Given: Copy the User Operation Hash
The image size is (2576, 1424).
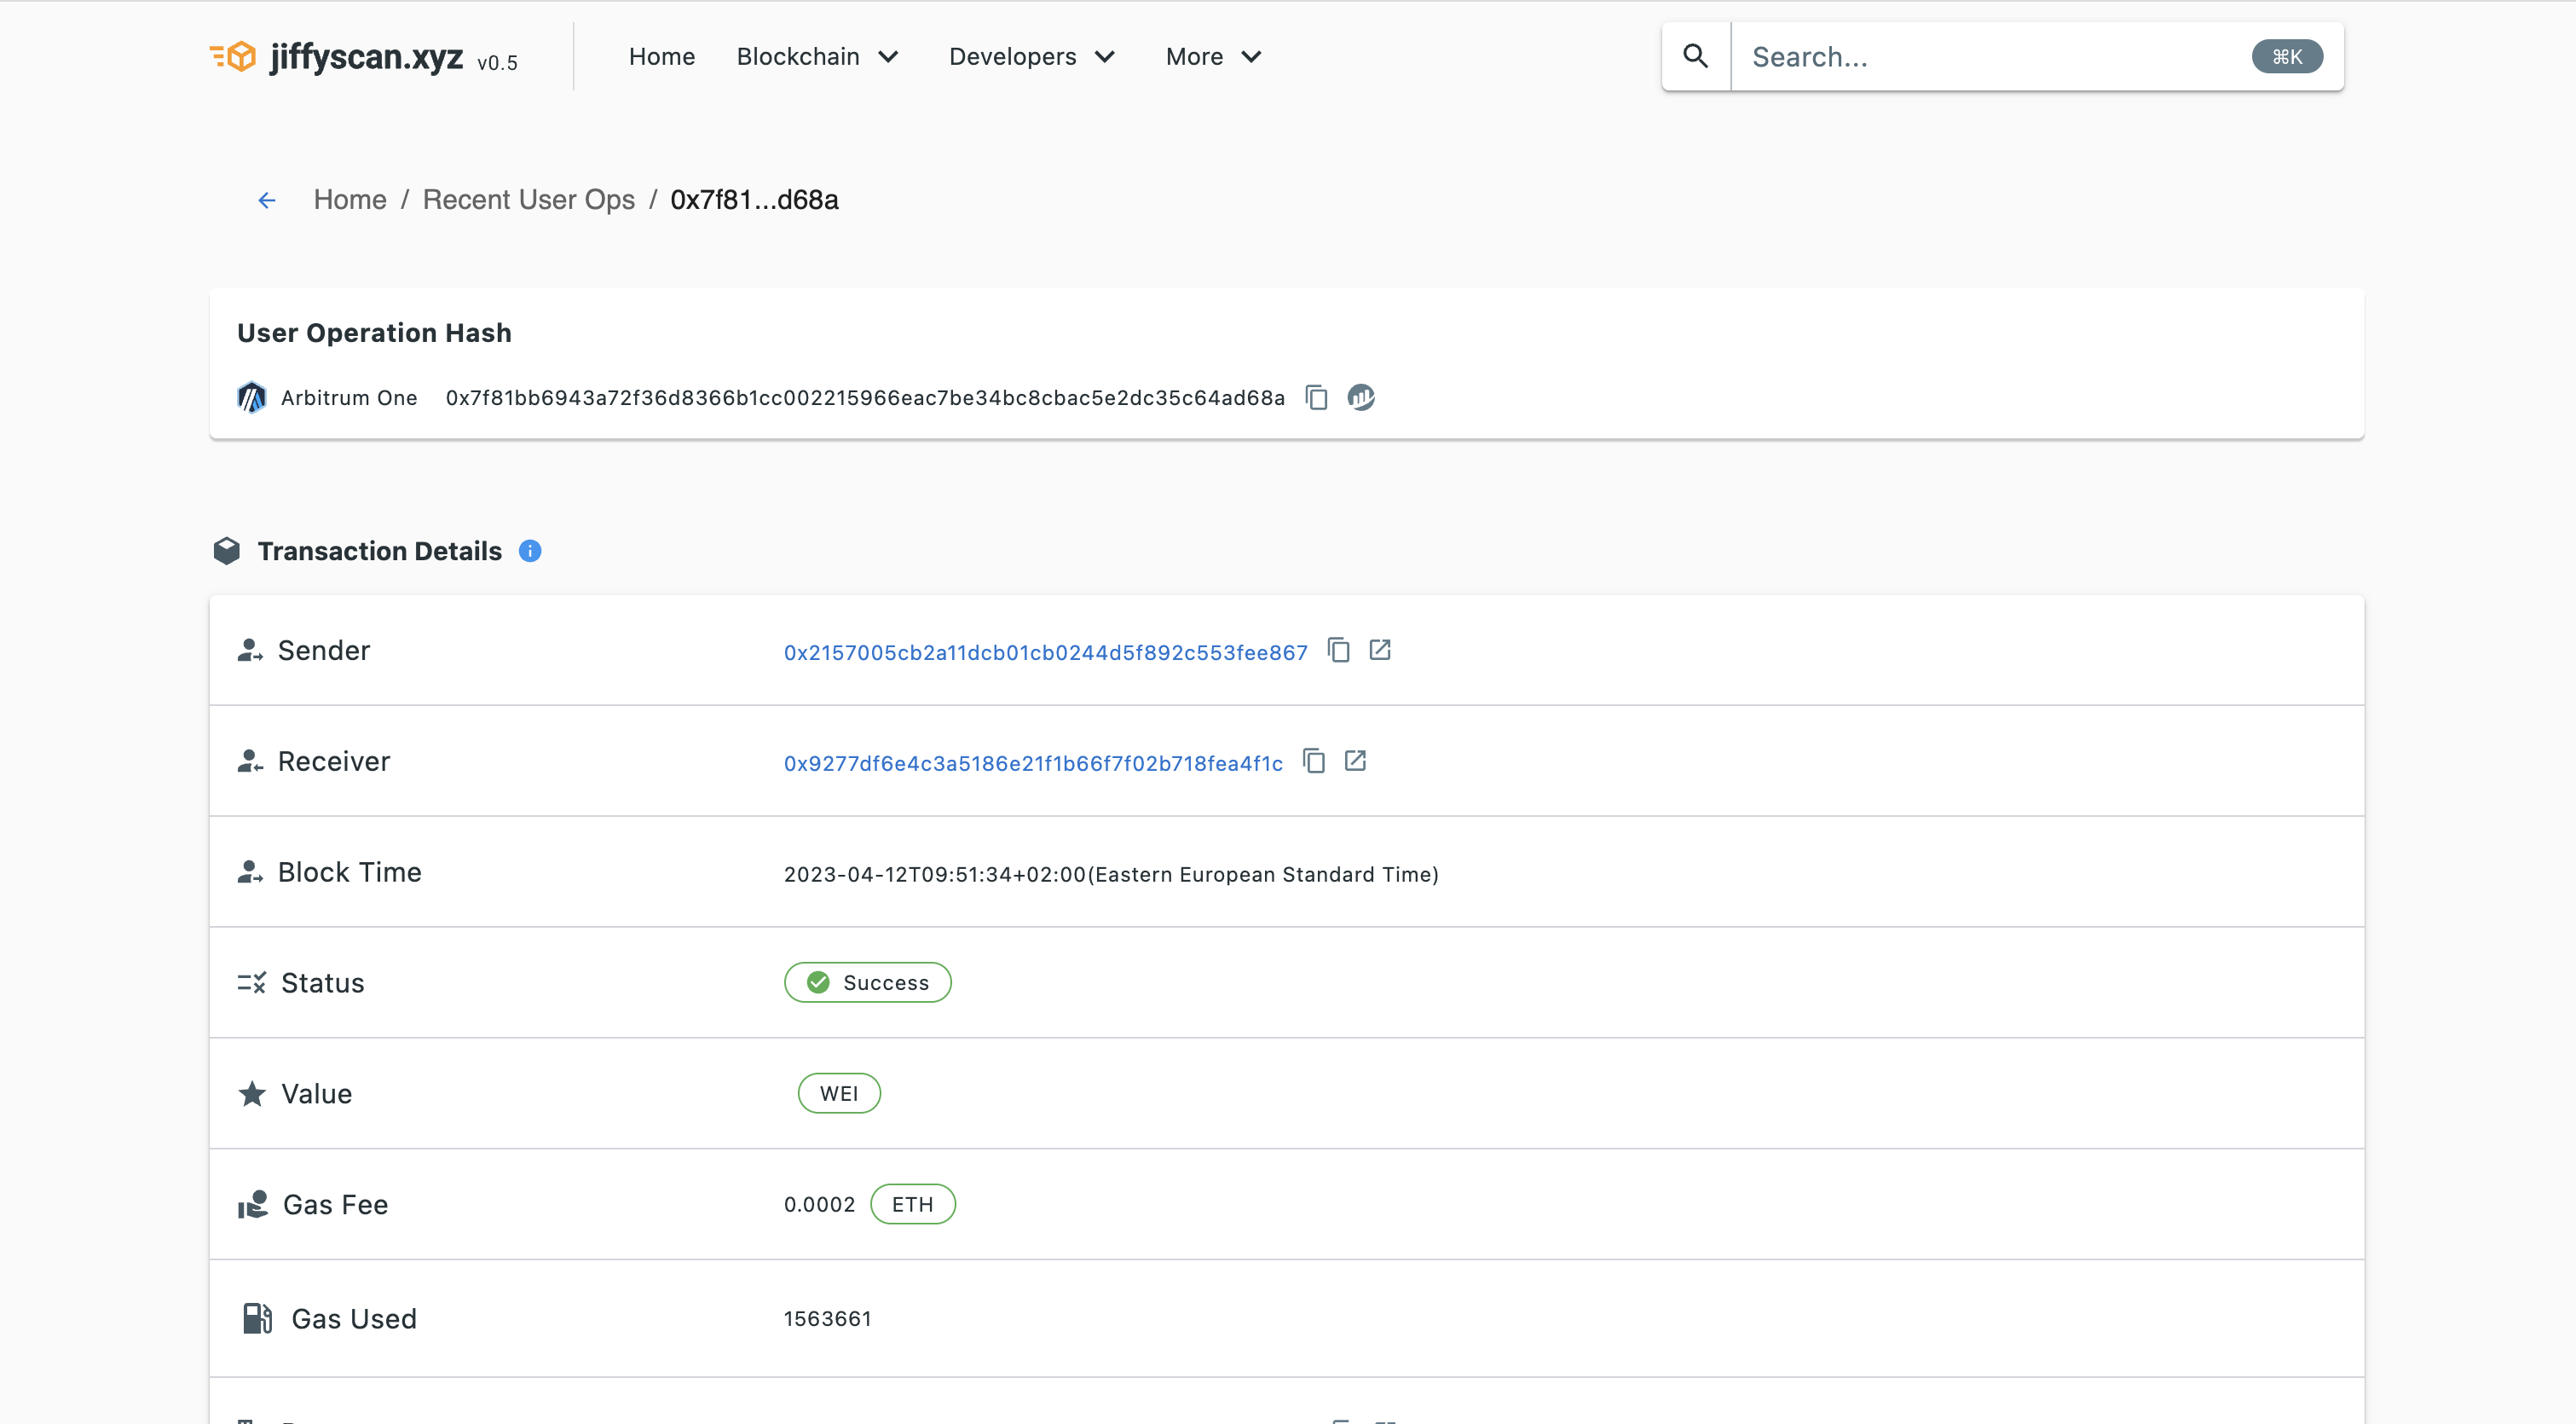Looking at the screenshot, I should coord(1316,397).
